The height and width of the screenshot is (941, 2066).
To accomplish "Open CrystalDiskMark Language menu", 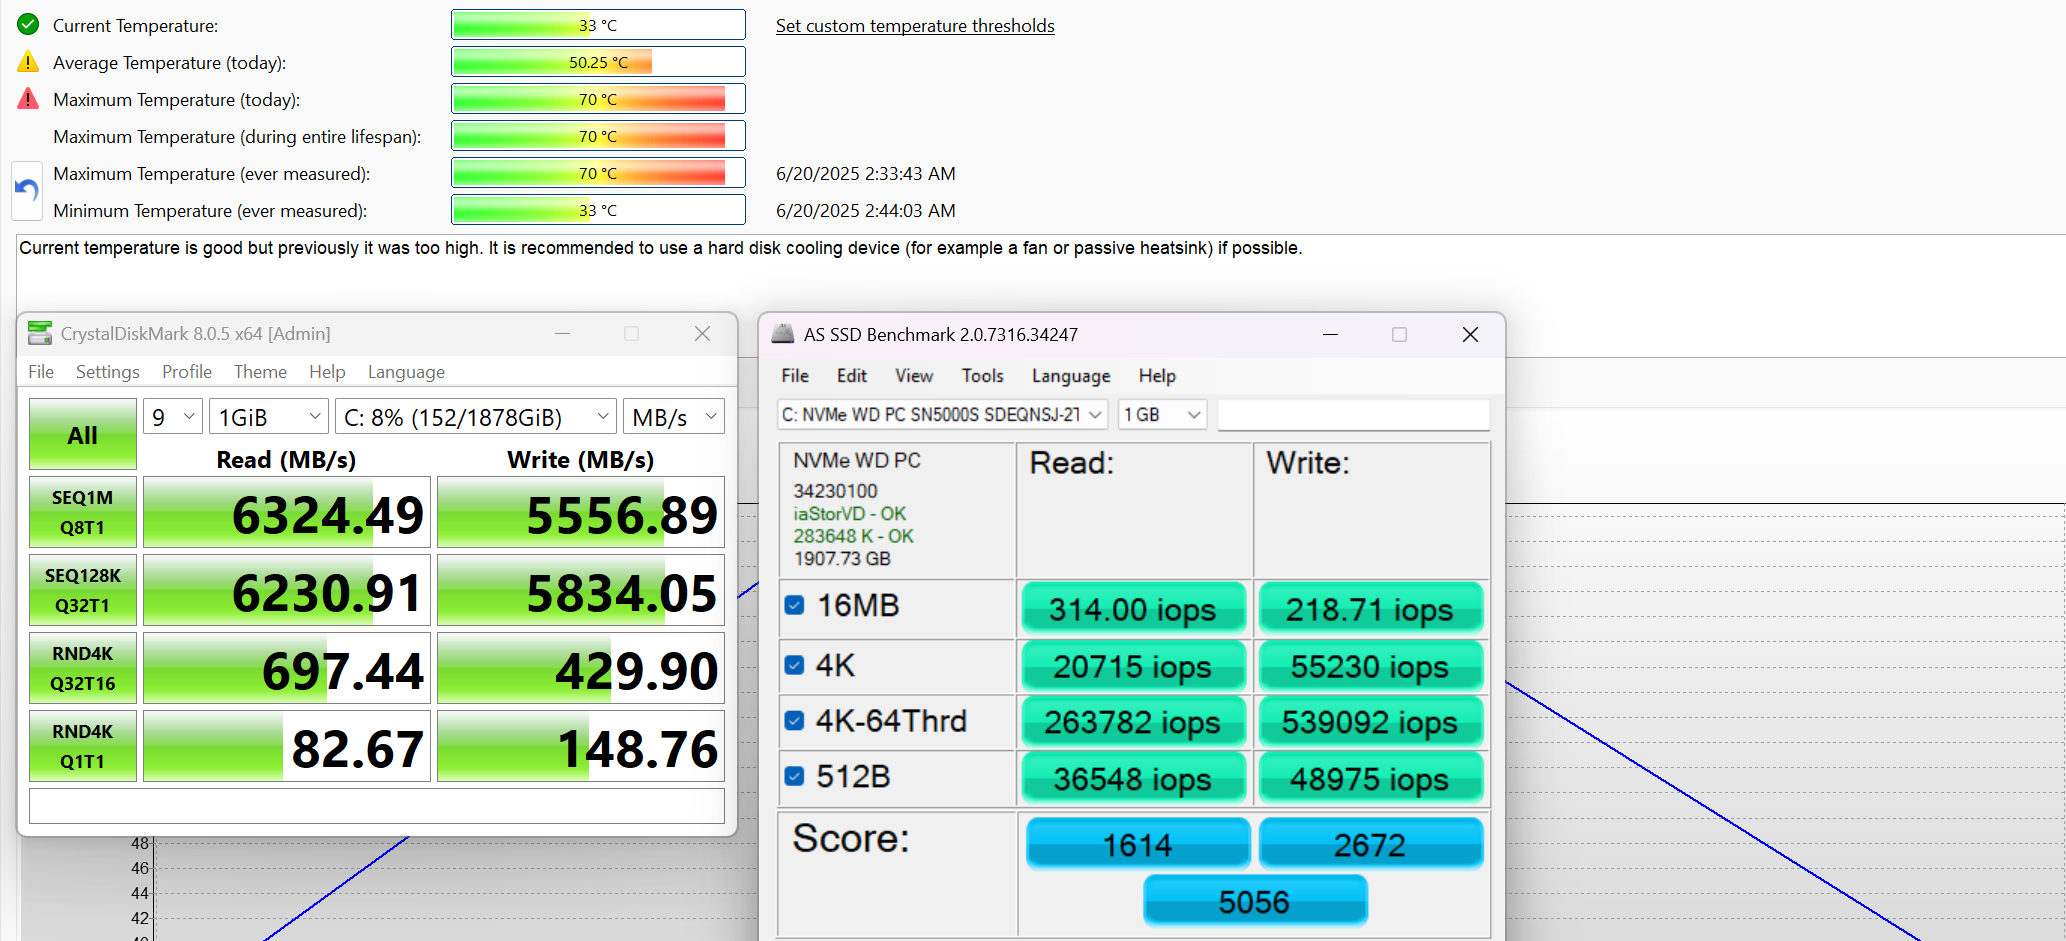I will click(x=406, y=372).
